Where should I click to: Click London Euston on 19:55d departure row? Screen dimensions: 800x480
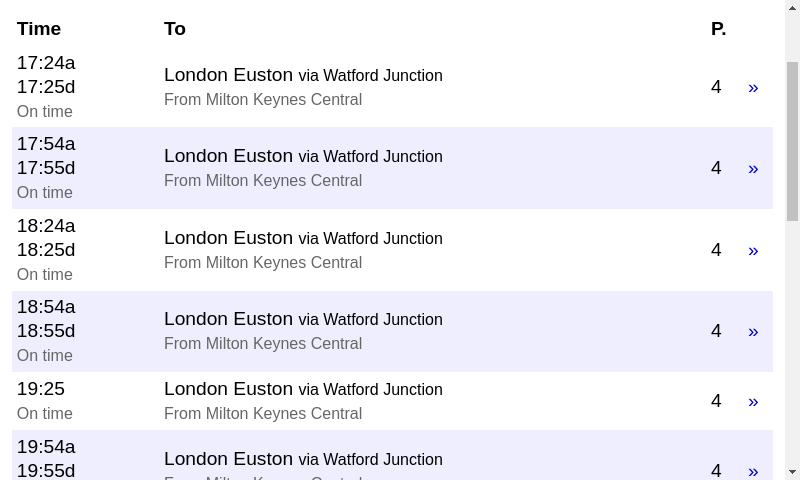tap(228, 459)
